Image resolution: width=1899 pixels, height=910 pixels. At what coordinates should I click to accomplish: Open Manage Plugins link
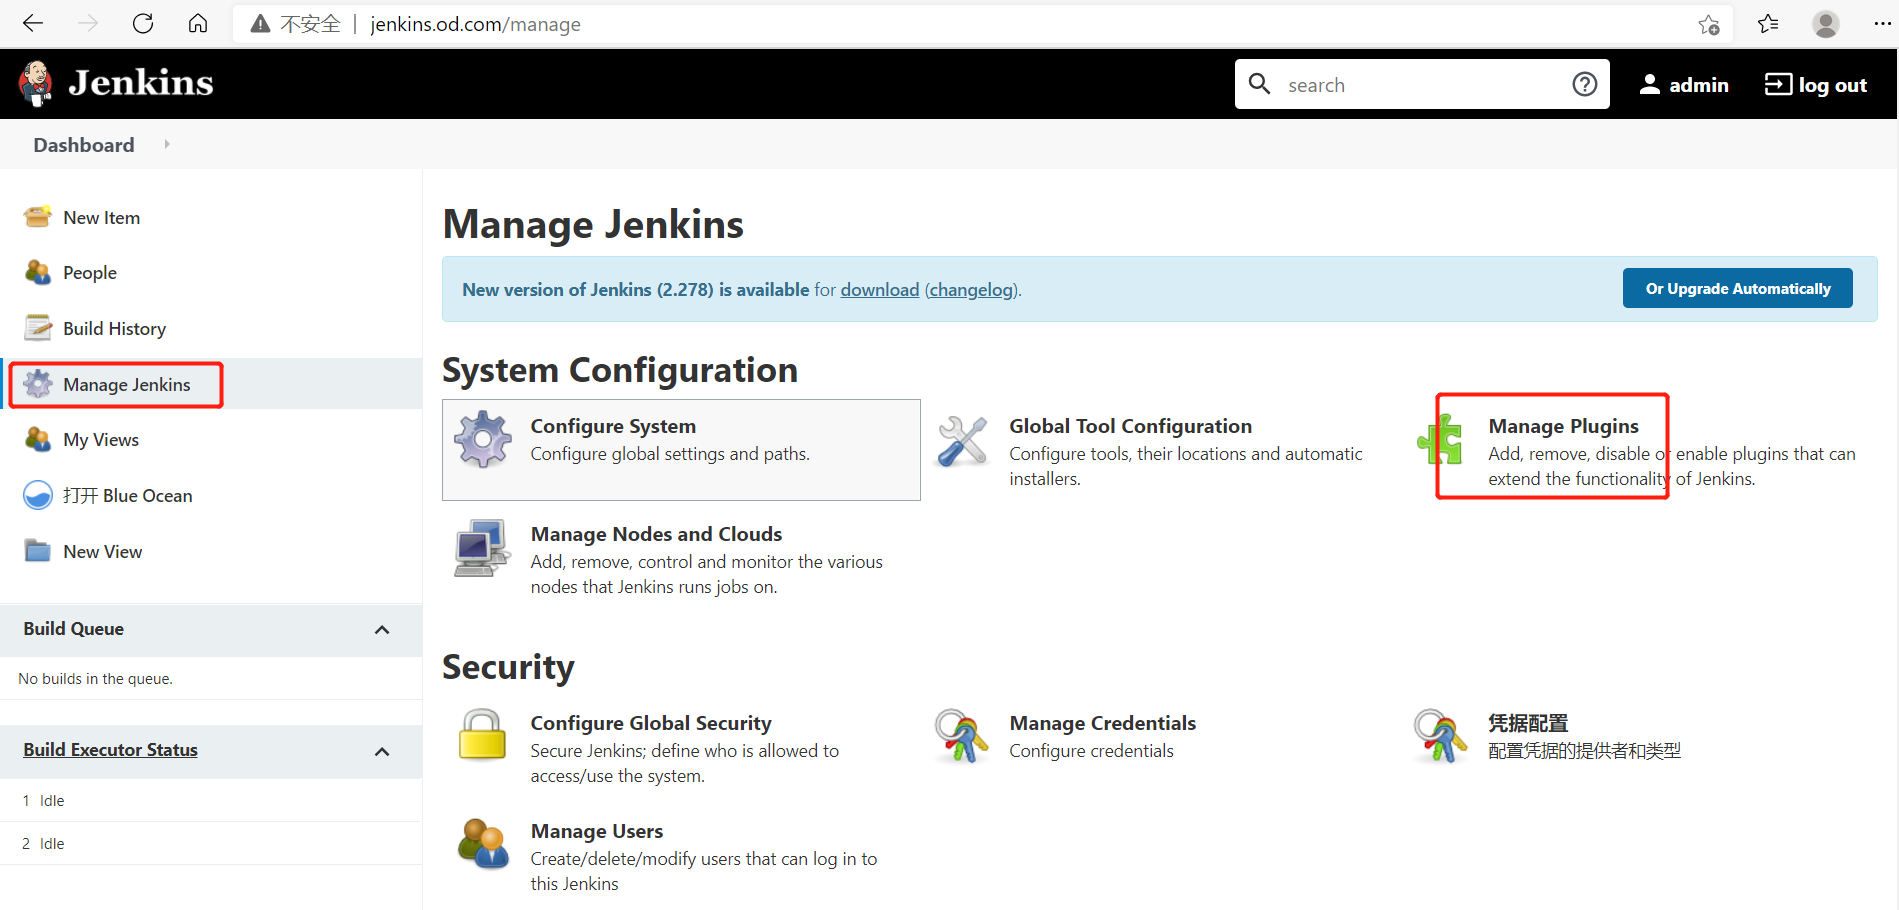[1563, 426]
